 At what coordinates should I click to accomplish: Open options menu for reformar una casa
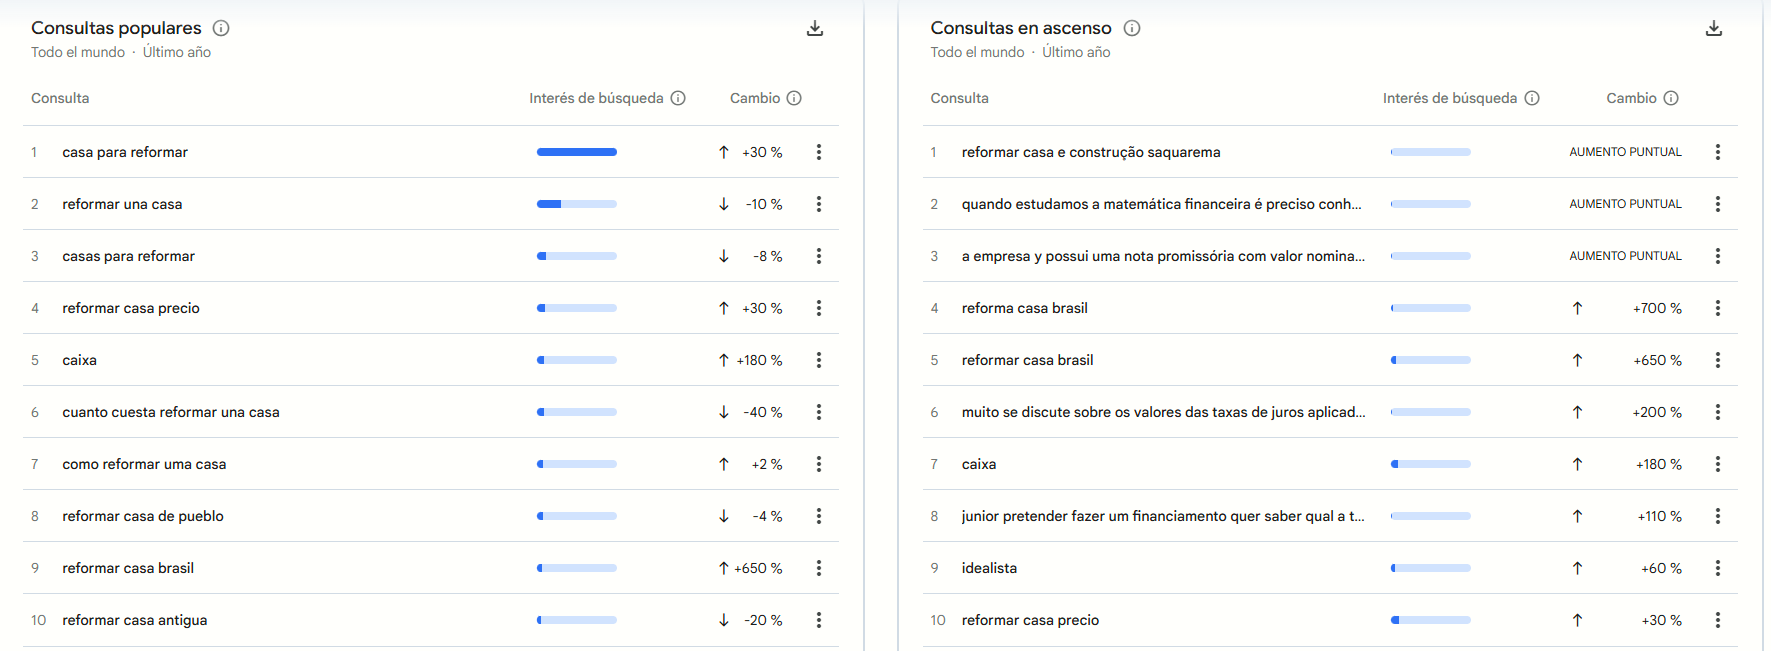(819, 204)
